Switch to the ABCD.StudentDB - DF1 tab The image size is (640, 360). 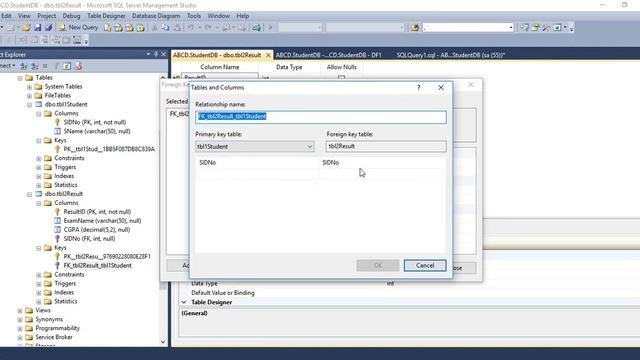tap(329, 55)
